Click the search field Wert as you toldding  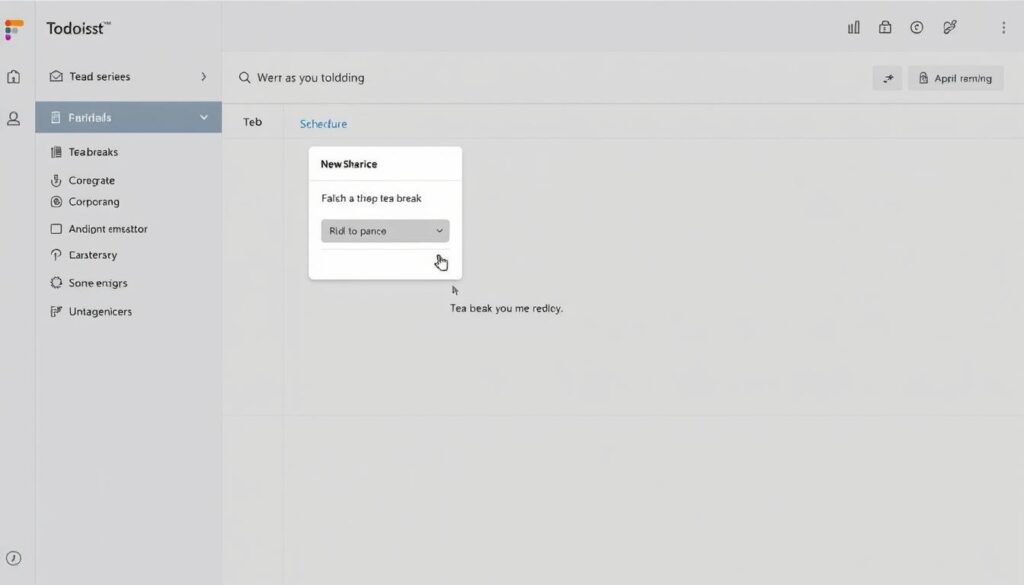(x=310, y=78)
